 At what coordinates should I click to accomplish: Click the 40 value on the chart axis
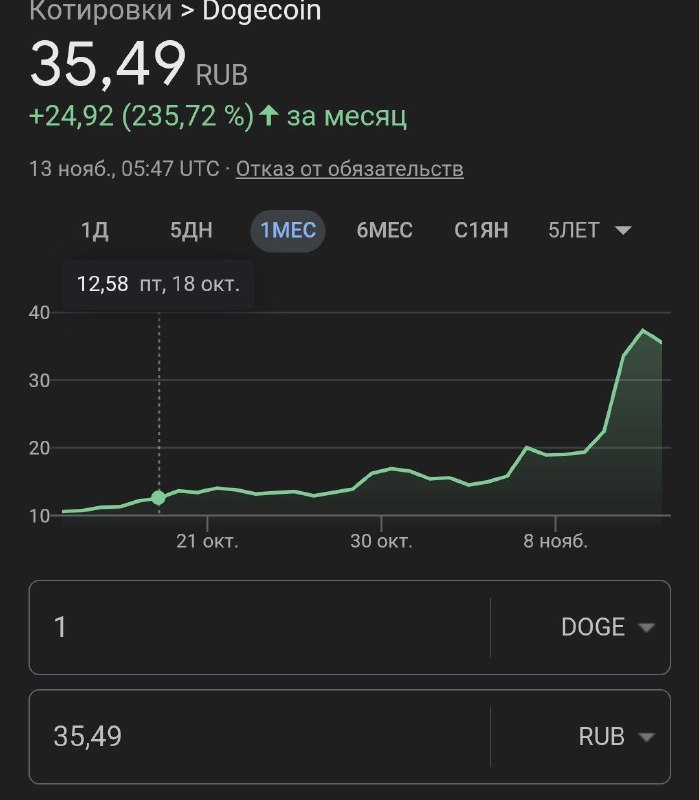39,313
